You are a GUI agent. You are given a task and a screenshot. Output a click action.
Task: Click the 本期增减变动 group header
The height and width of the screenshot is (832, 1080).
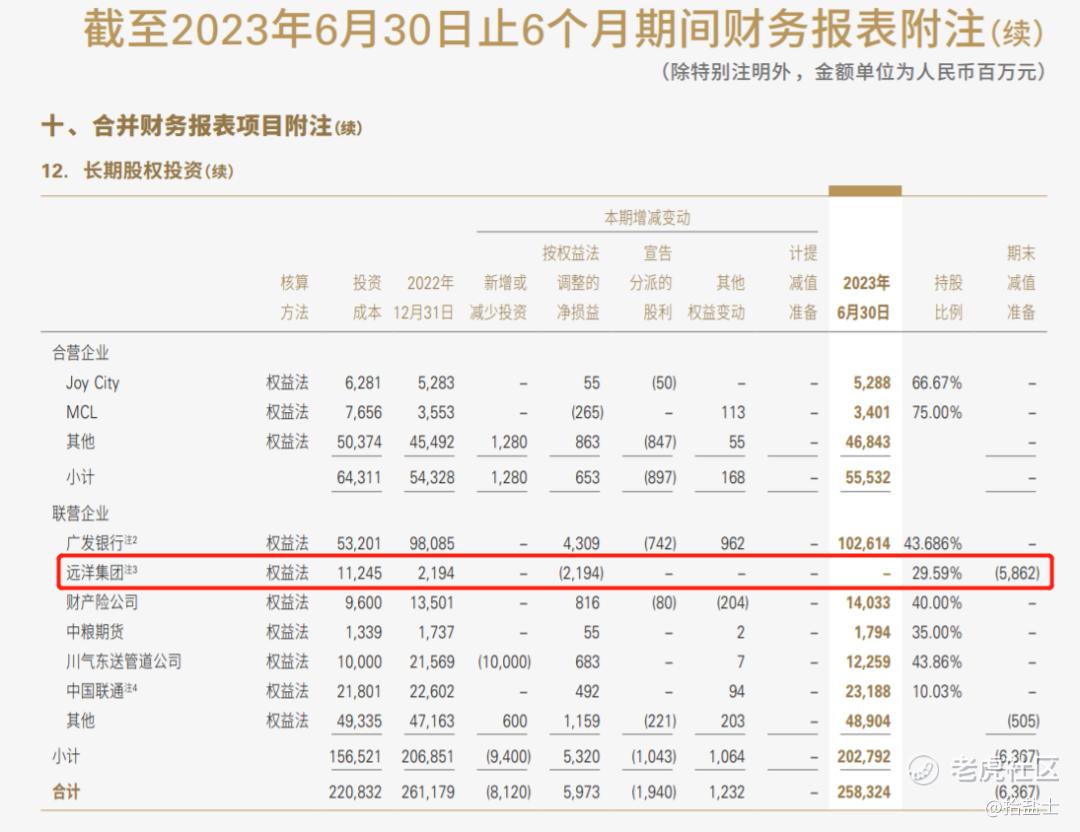pos(647,218)
